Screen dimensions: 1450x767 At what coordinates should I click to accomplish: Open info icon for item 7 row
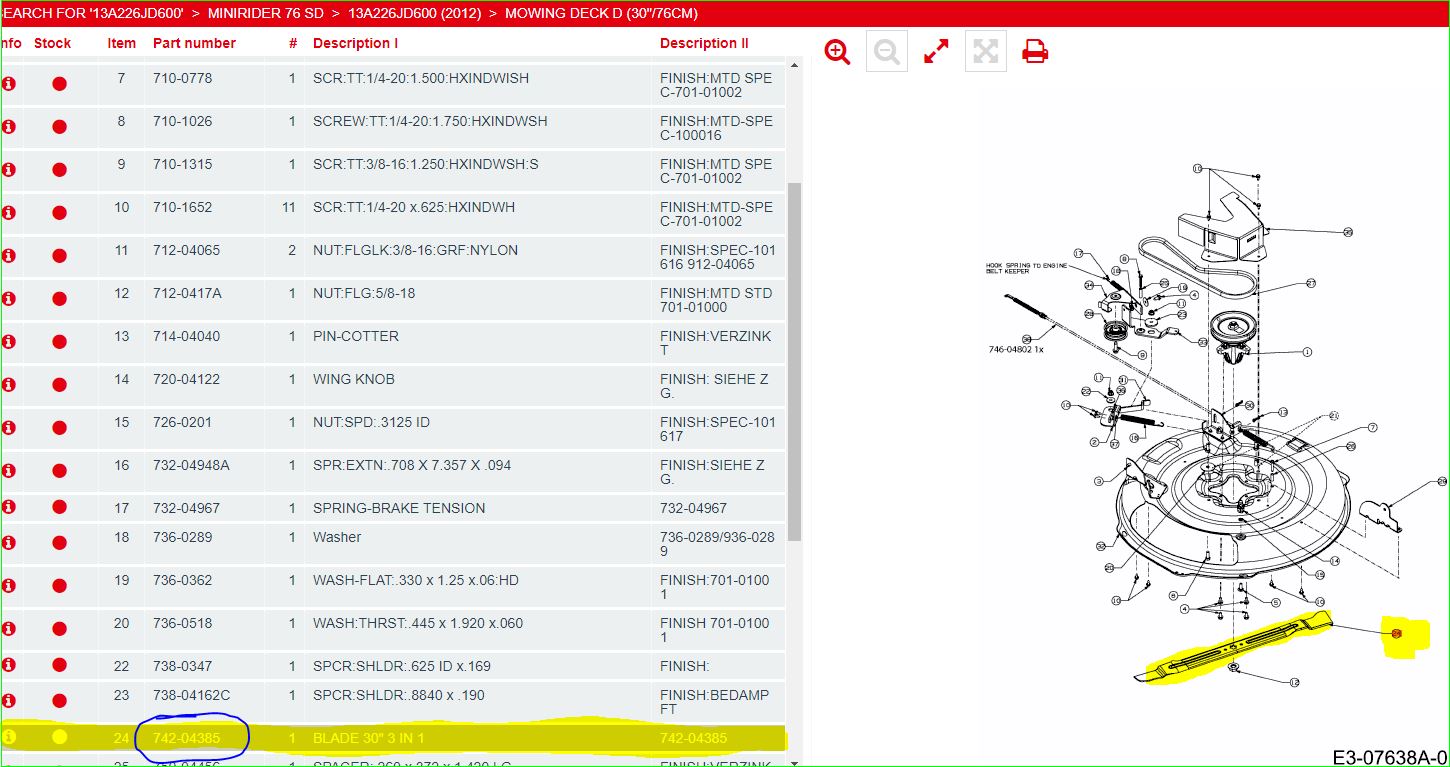9,84
